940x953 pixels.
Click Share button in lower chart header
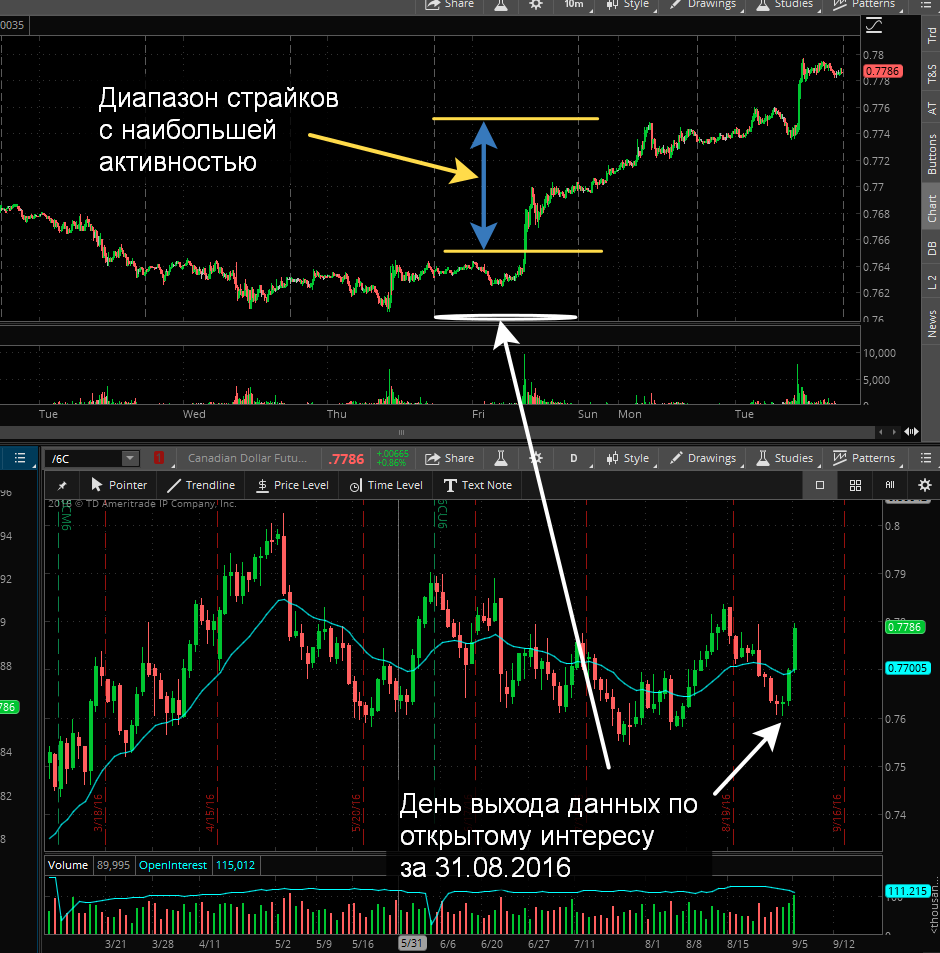tap(450, 458)
